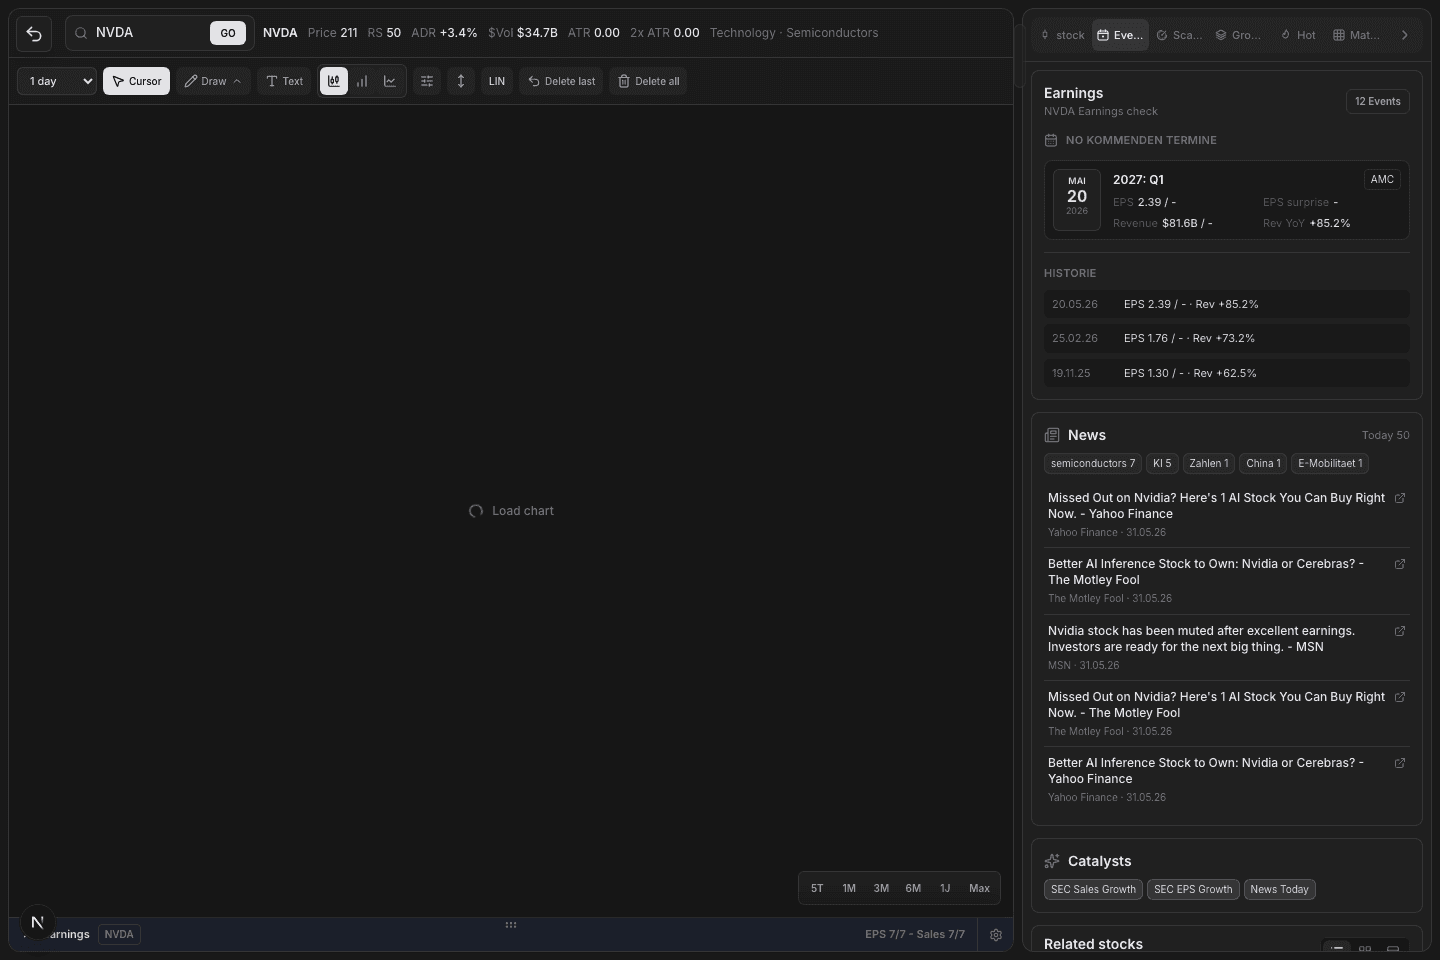This screenshot has width=1440, height=960.
Task: Set chart range to 6M
Action: (913, 888)
